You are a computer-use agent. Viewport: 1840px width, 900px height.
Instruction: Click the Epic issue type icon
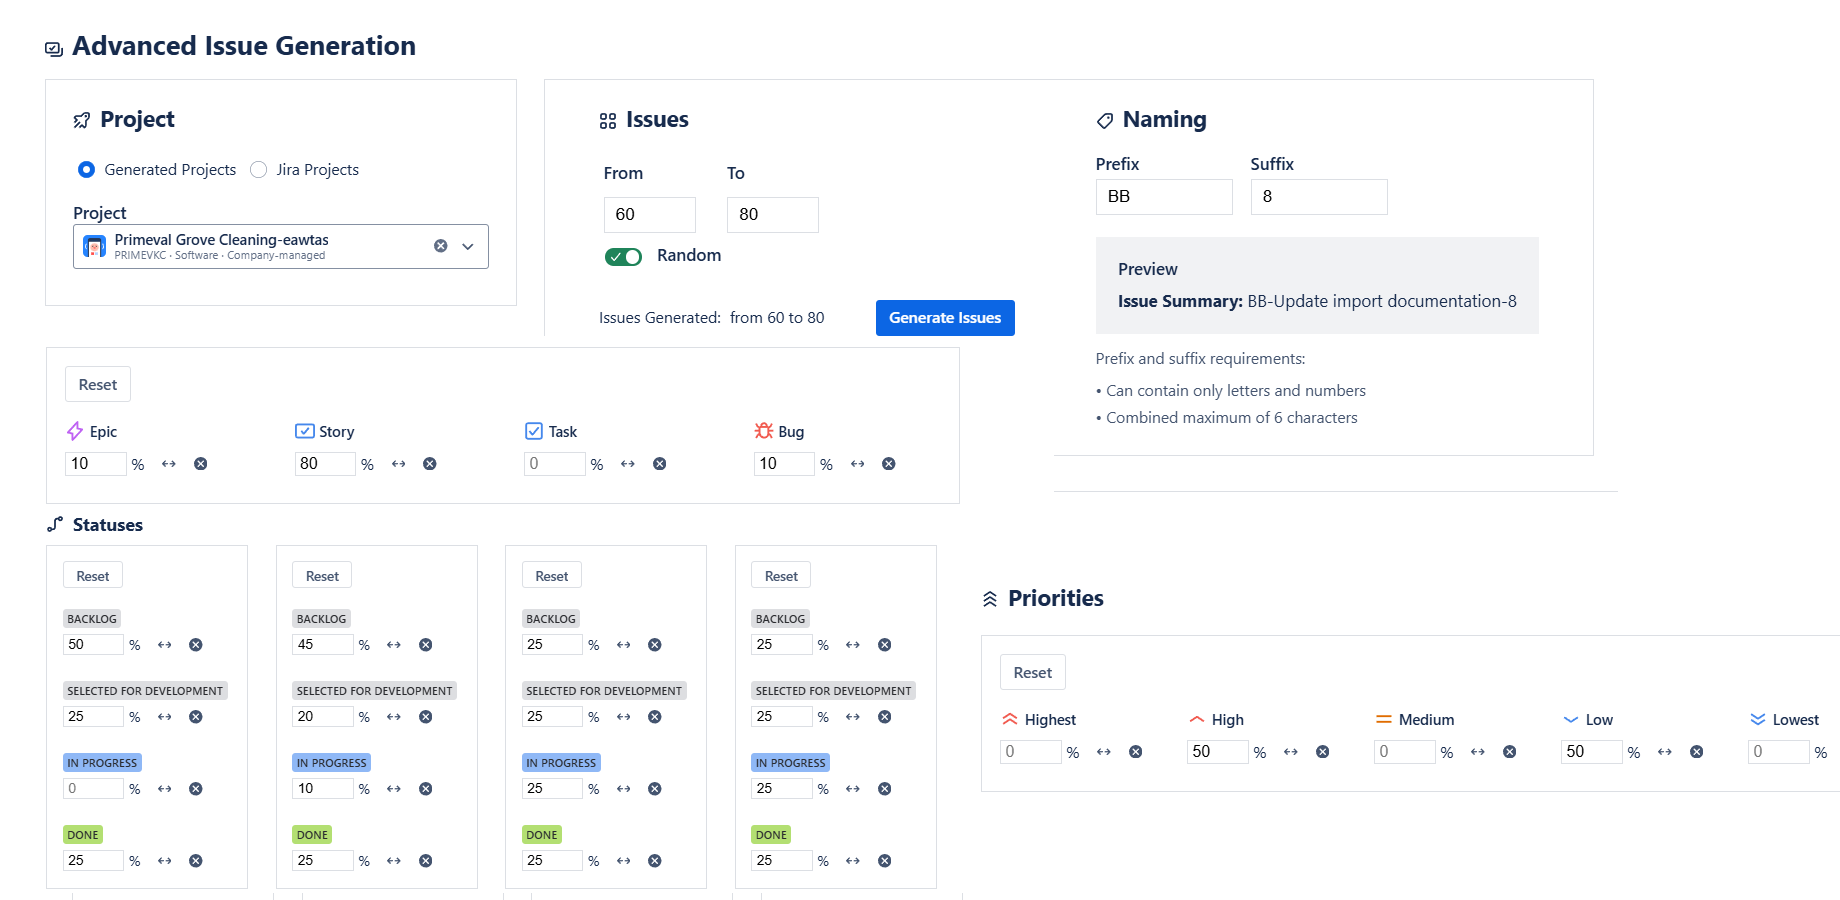pyautogui.click(x=74, y=431)
